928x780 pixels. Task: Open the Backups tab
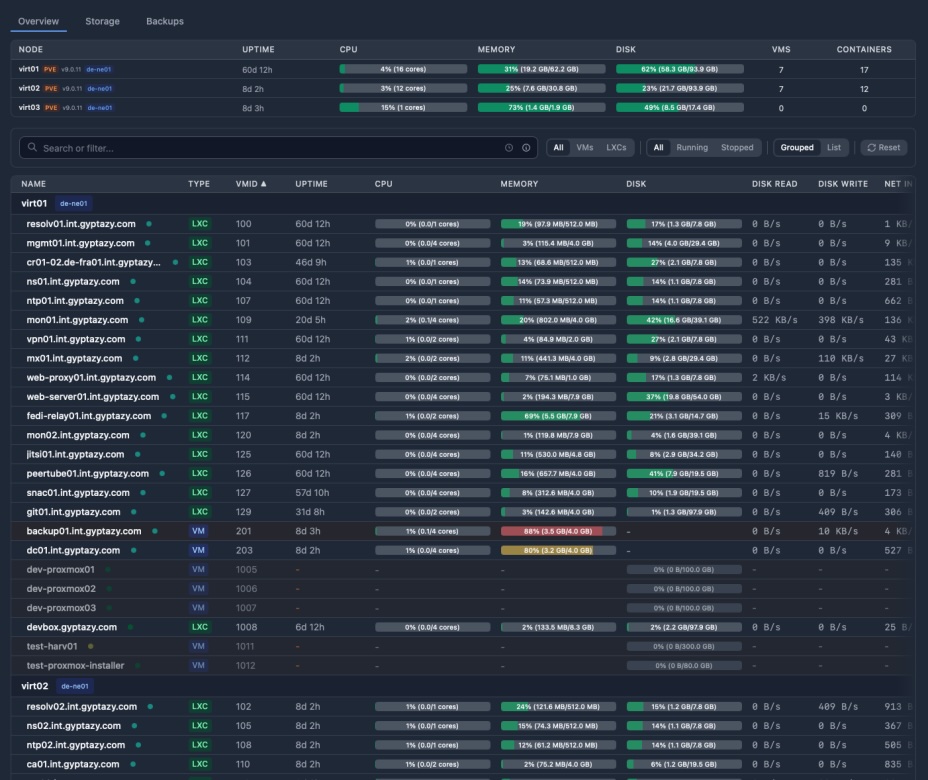coord(164,20)
